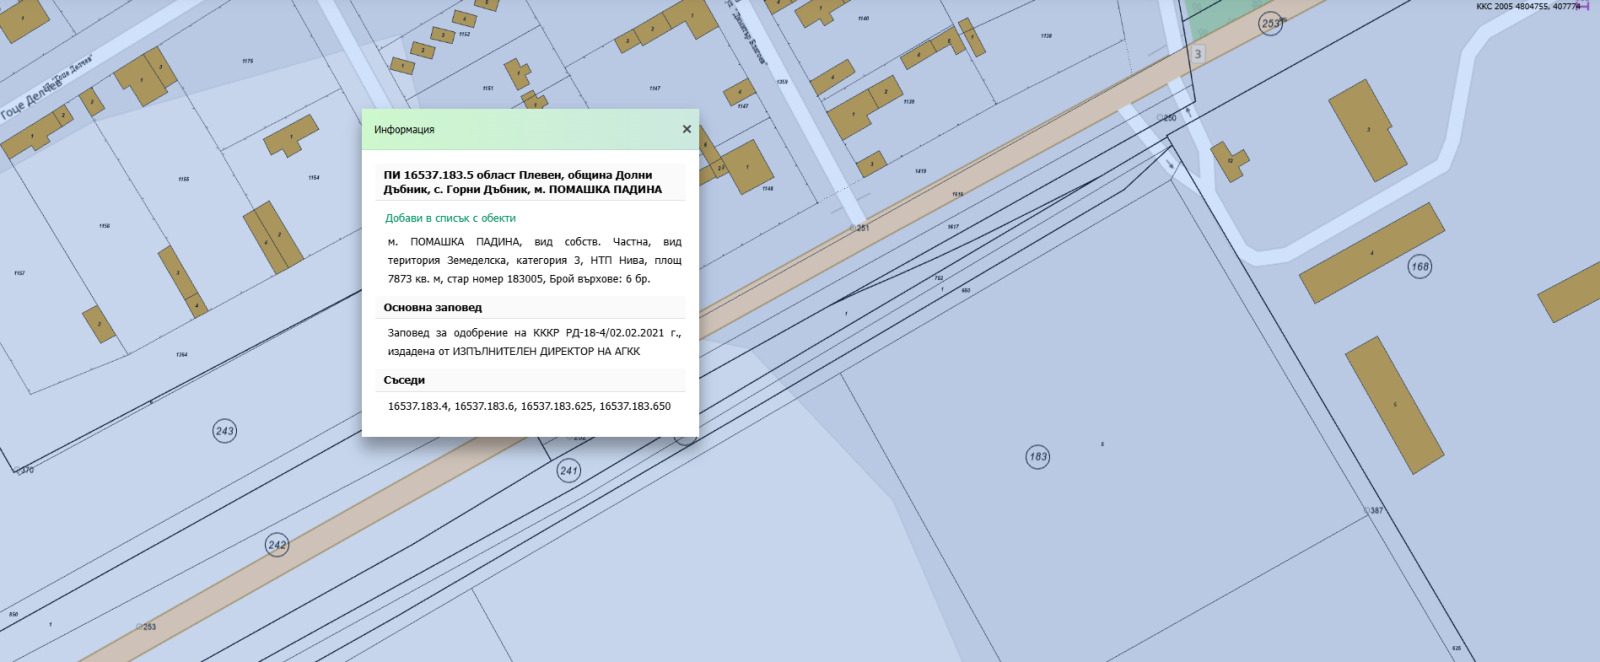Click the circled 241 marker below the popup

(x=569, y=471)
